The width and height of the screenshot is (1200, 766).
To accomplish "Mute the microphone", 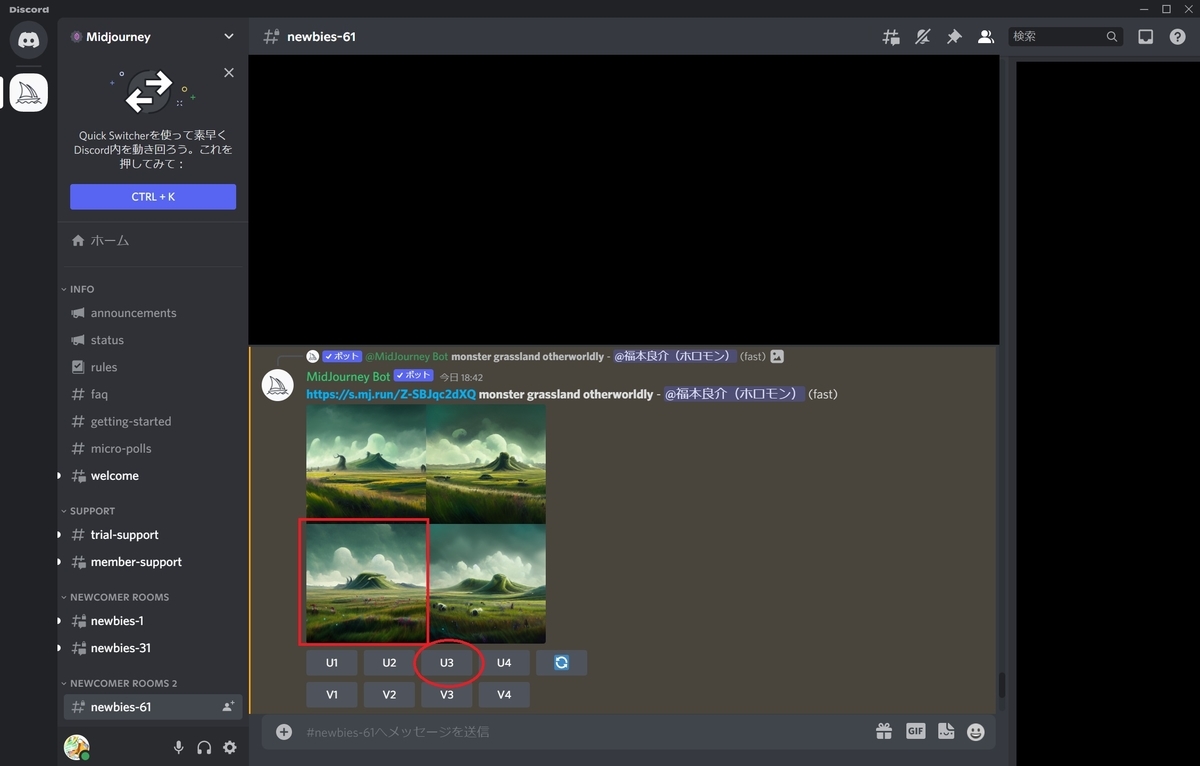I will (179, 747).
